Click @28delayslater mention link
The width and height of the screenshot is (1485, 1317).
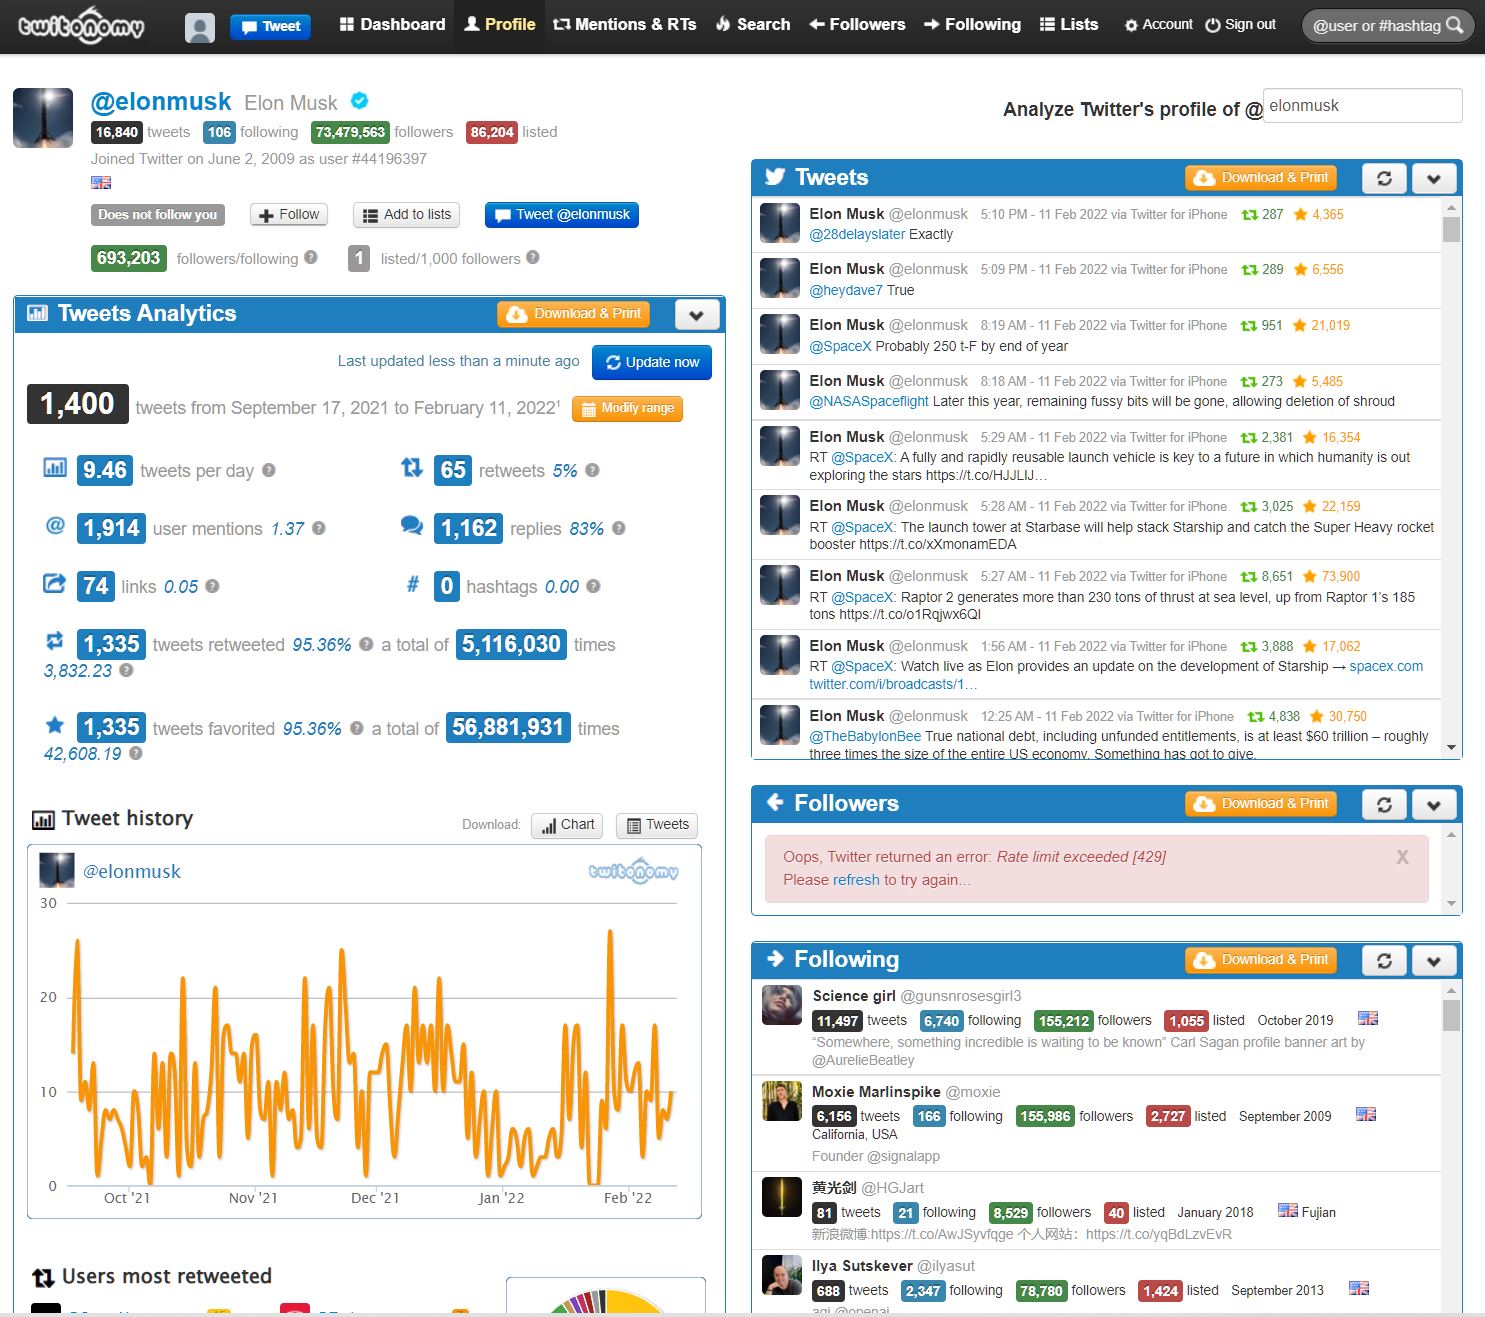(x=857, y=234)
